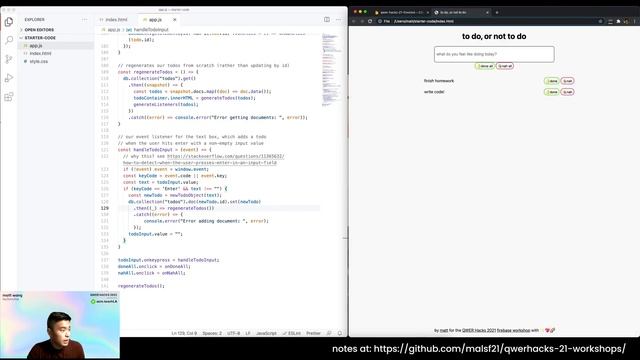Click 'Spaces: 2' indentation setting

[212, 333]
